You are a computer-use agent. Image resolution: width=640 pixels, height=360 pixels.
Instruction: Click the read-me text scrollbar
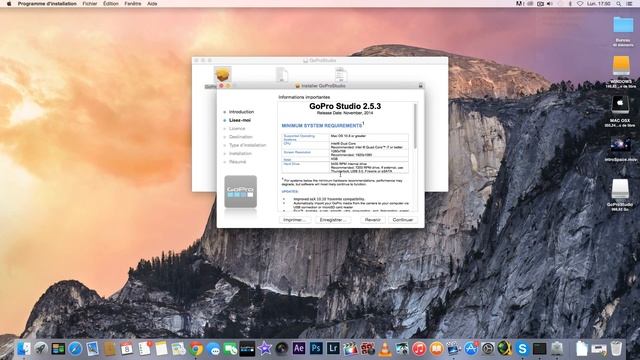pos(415,126)
